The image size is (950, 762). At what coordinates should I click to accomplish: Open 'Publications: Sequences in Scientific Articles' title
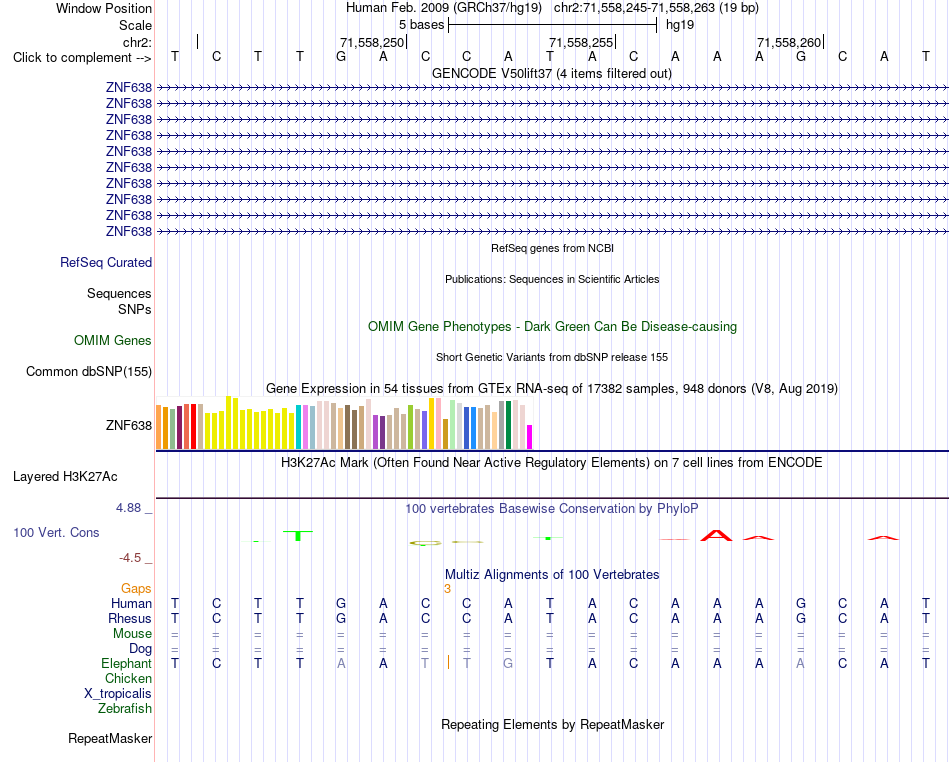coord(552,279)
